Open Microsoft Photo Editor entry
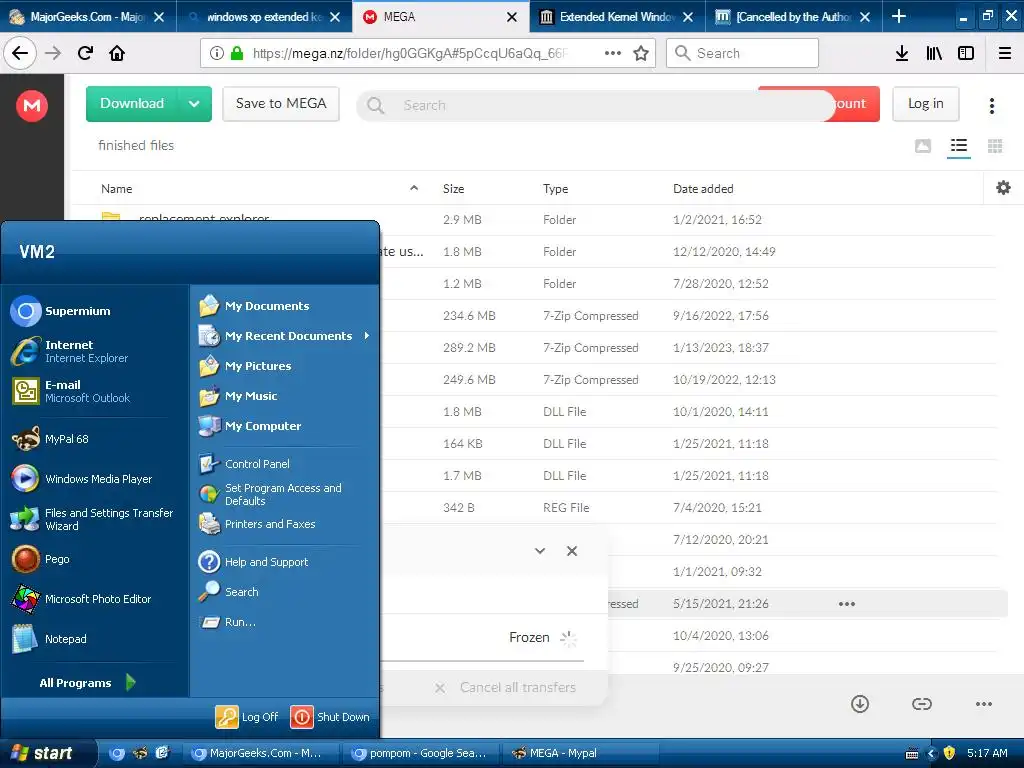Screen dimensions: 1024x768 [81, 599]
